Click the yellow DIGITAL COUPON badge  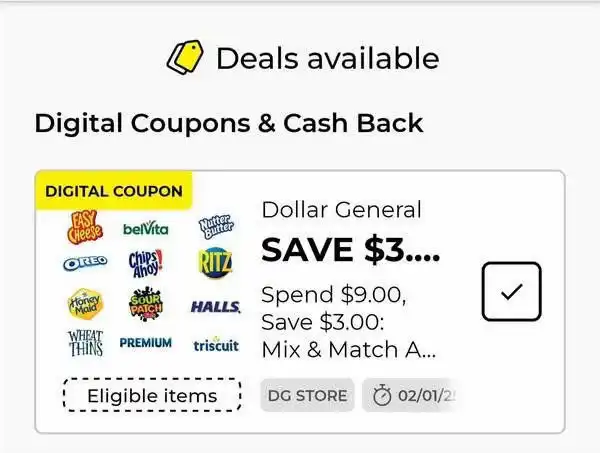point(114,191)
